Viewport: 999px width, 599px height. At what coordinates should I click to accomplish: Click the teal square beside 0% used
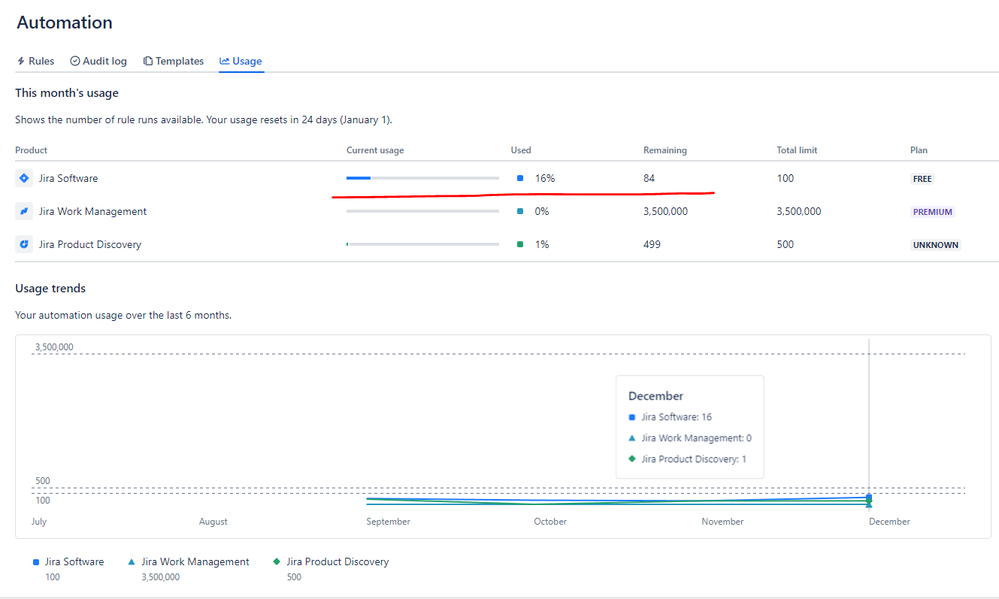520,212
